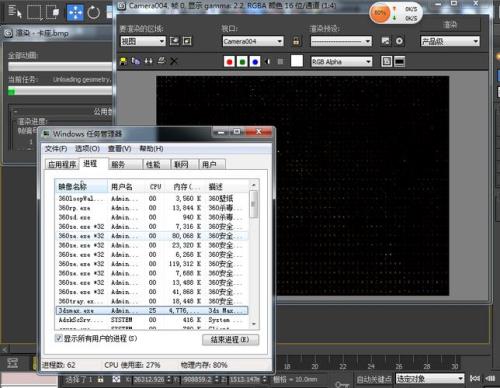Click the process list scroll down arrow

(254, 324)
